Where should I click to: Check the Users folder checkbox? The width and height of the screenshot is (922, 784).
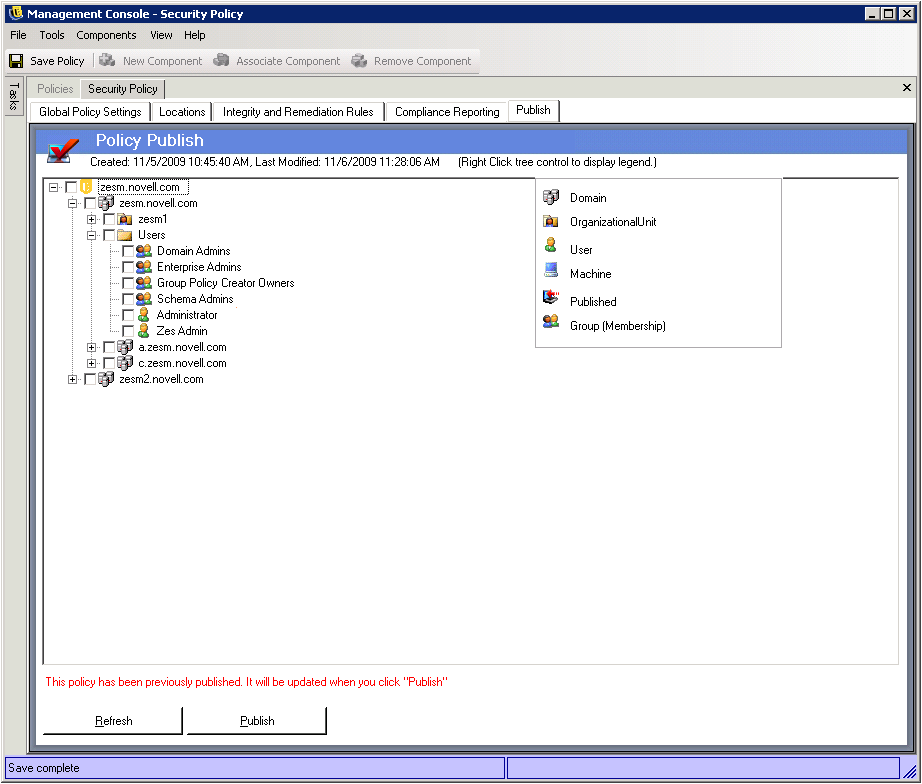pos(109,235)
